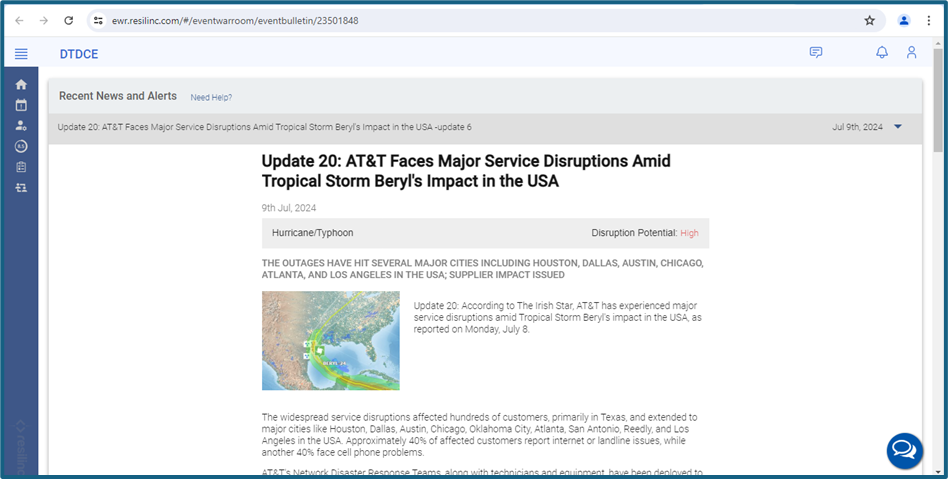This screenshot has width=948, height=479.
Task: Click the paragraph about widespread service disruptions
Action: pyautogui.click(x=479, y=435)
